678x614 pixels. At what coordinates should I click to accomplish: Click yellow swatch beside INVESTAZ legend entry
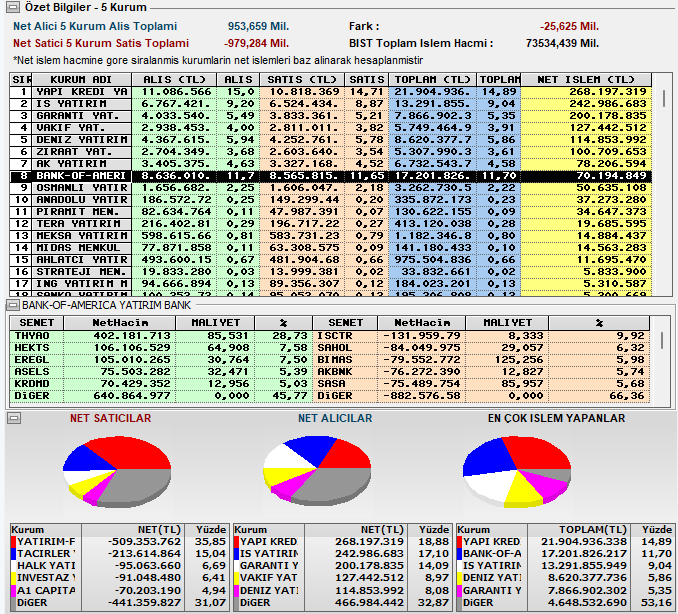[13, 578]
